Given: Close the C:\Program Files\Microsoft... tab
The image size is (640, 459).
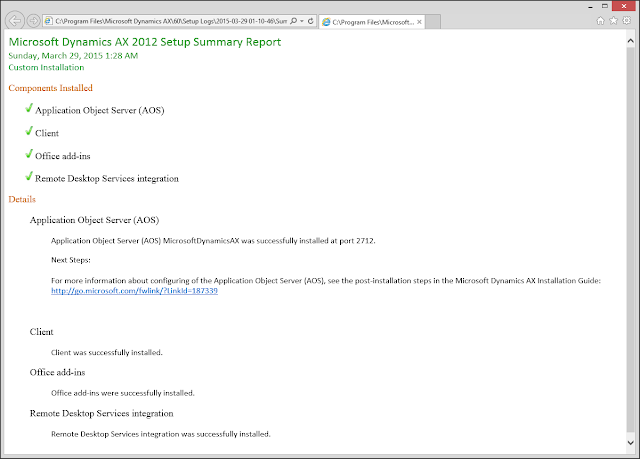Looking at the screenshot, I should pos(419,22).
